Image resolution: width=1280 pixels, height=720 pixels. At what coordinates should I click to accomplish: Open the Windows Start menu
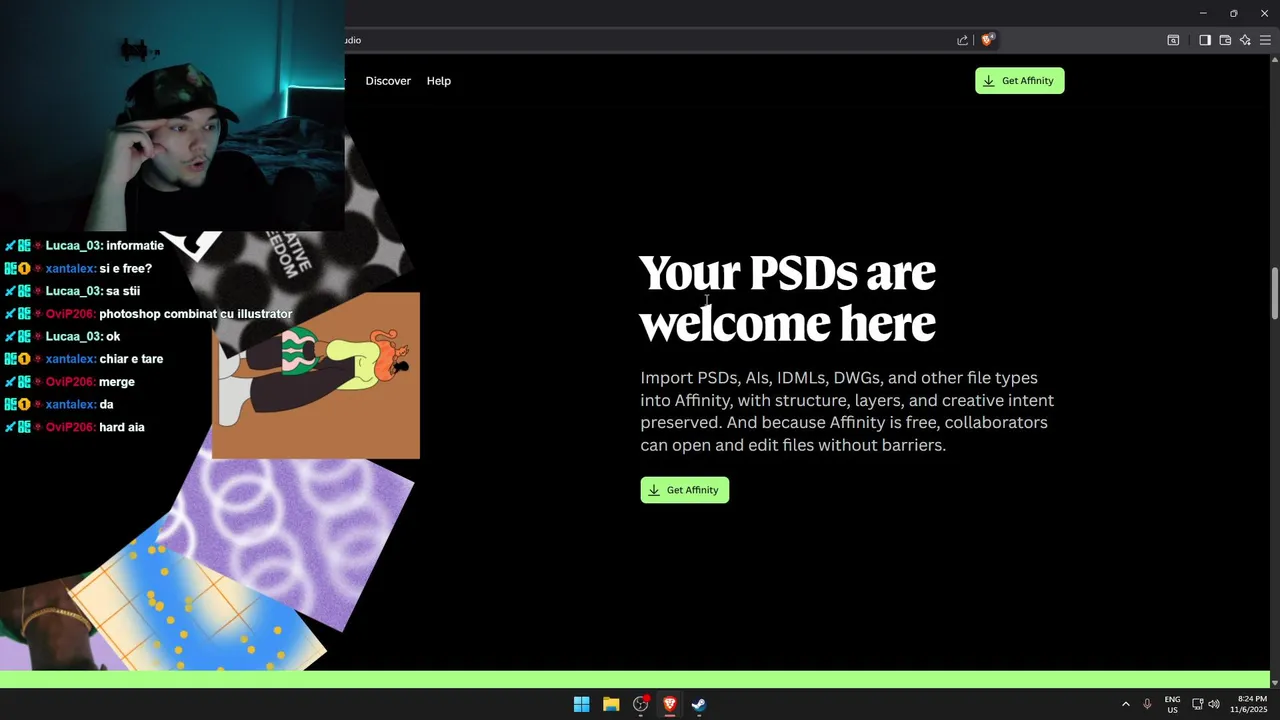coord(581,704)
